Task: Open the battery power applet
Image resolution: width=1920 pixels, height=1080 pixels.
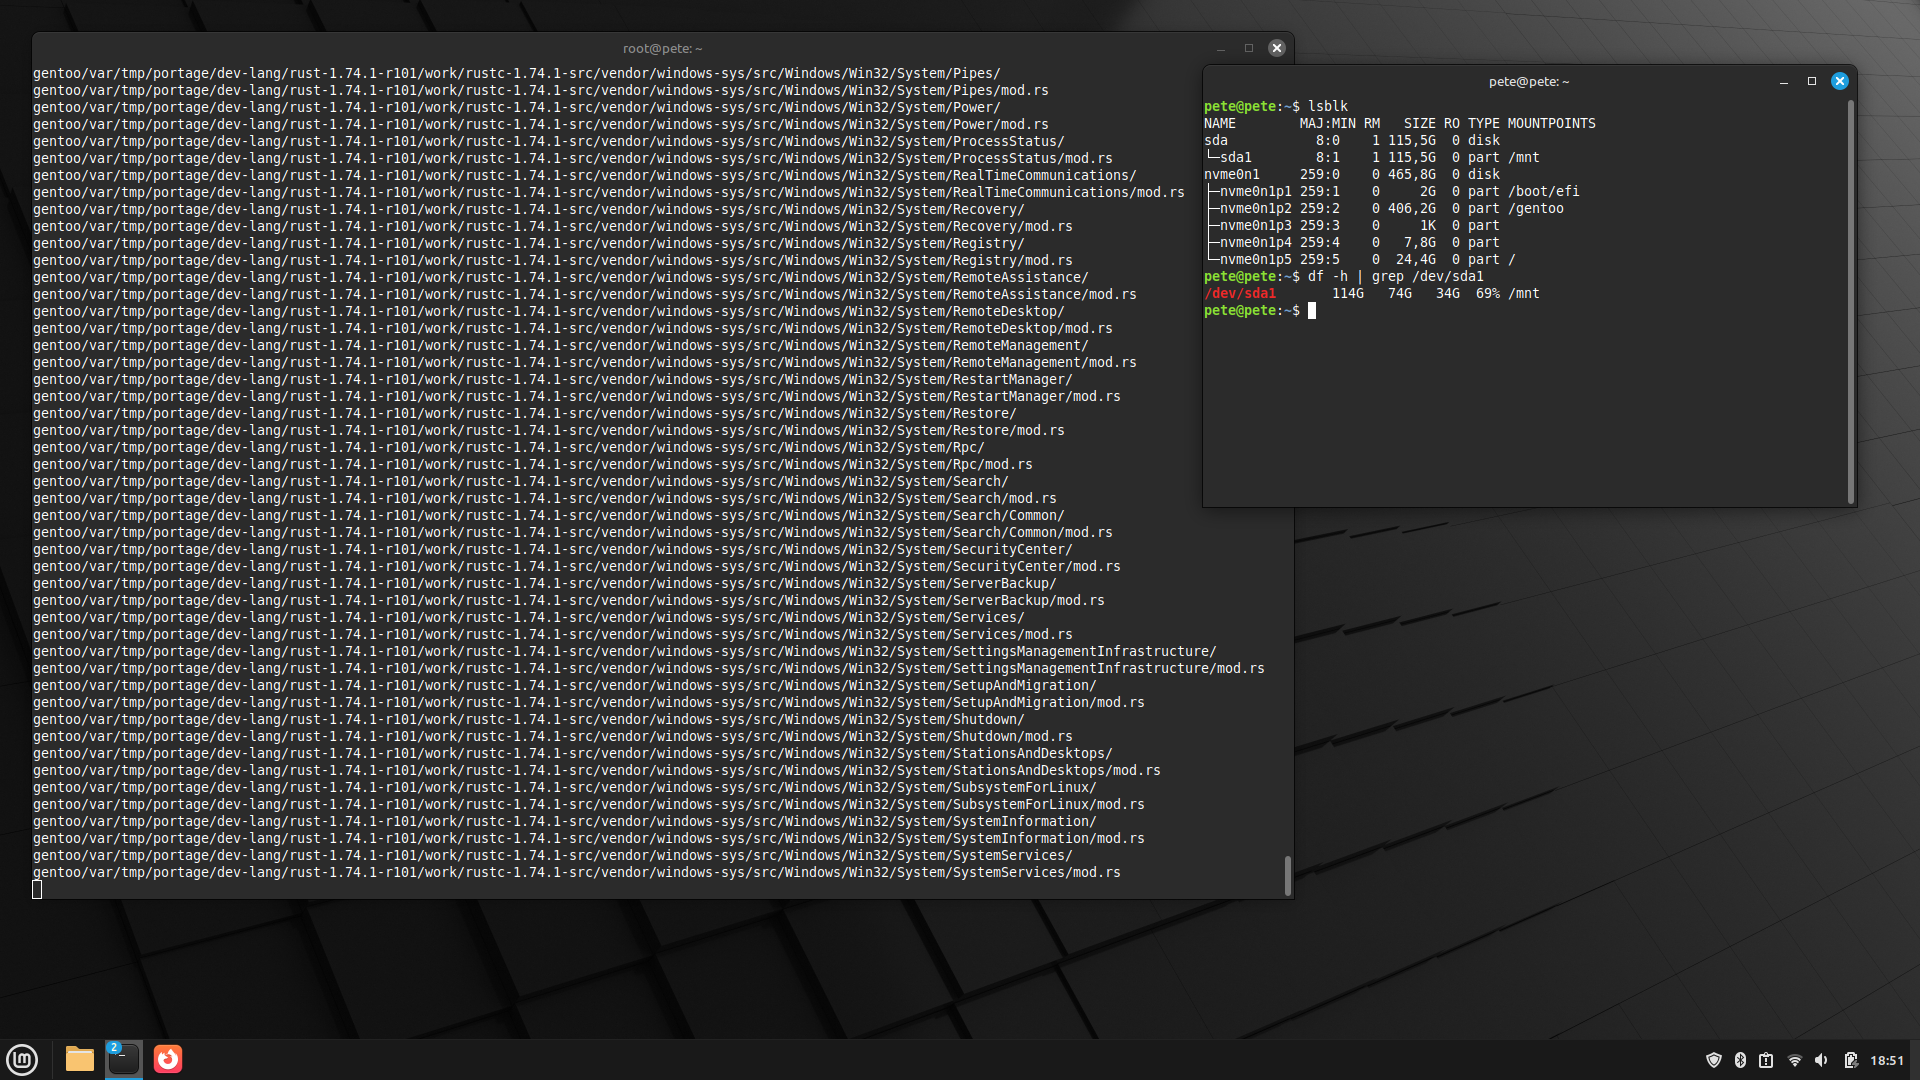Action: pyautogui.click(x=1850, y=1060)
